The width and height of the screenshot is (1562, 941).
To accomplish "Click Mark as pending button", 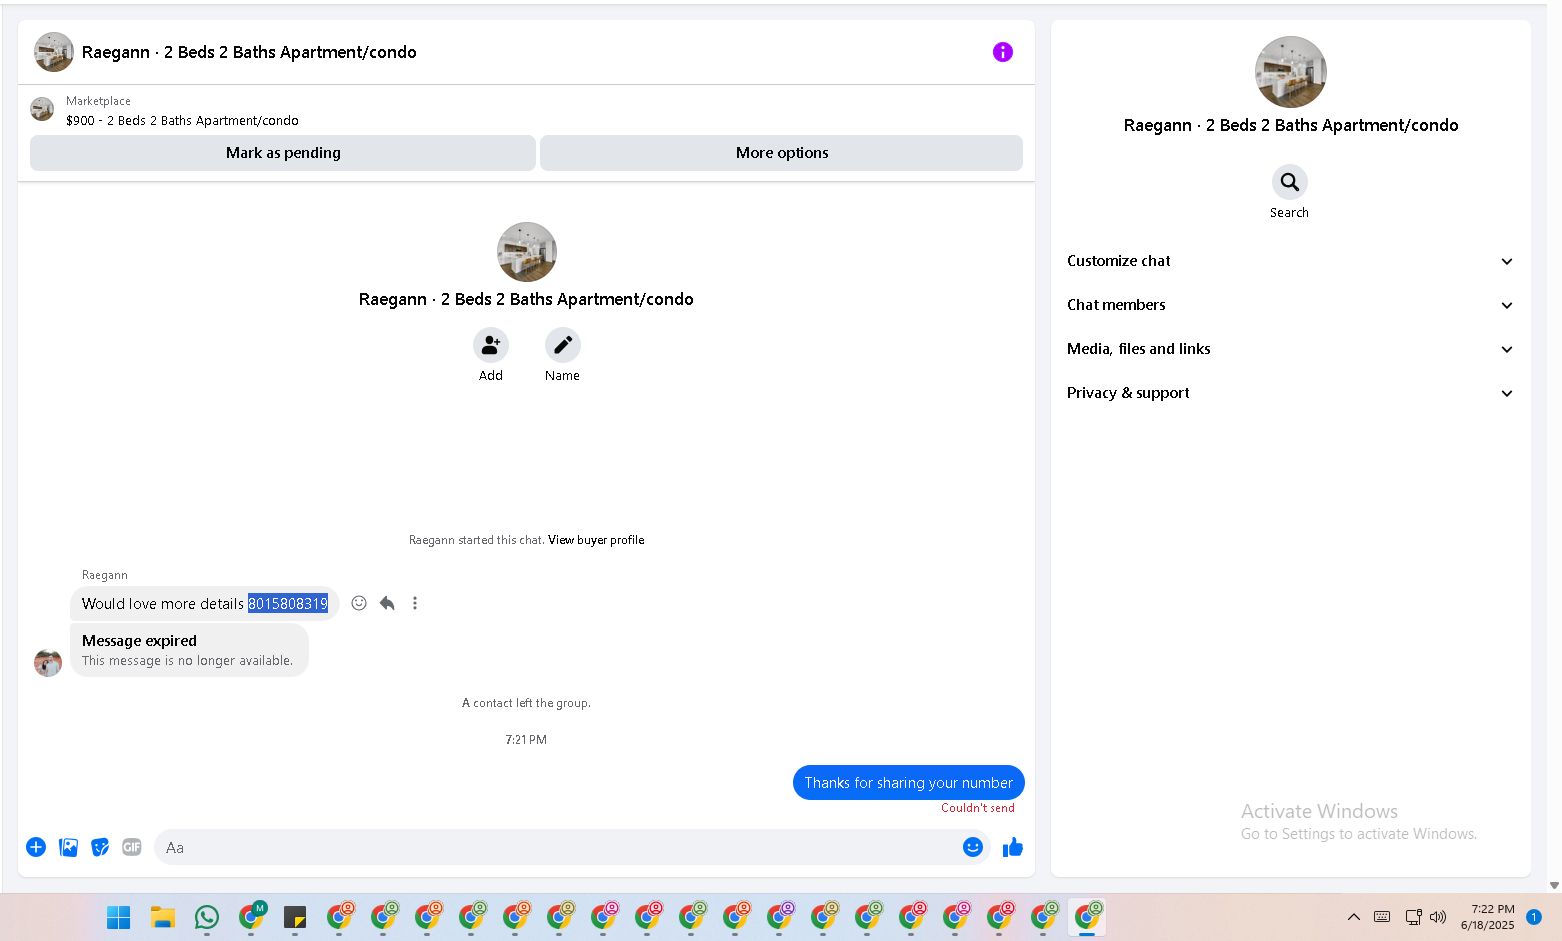I will [283, 153].
